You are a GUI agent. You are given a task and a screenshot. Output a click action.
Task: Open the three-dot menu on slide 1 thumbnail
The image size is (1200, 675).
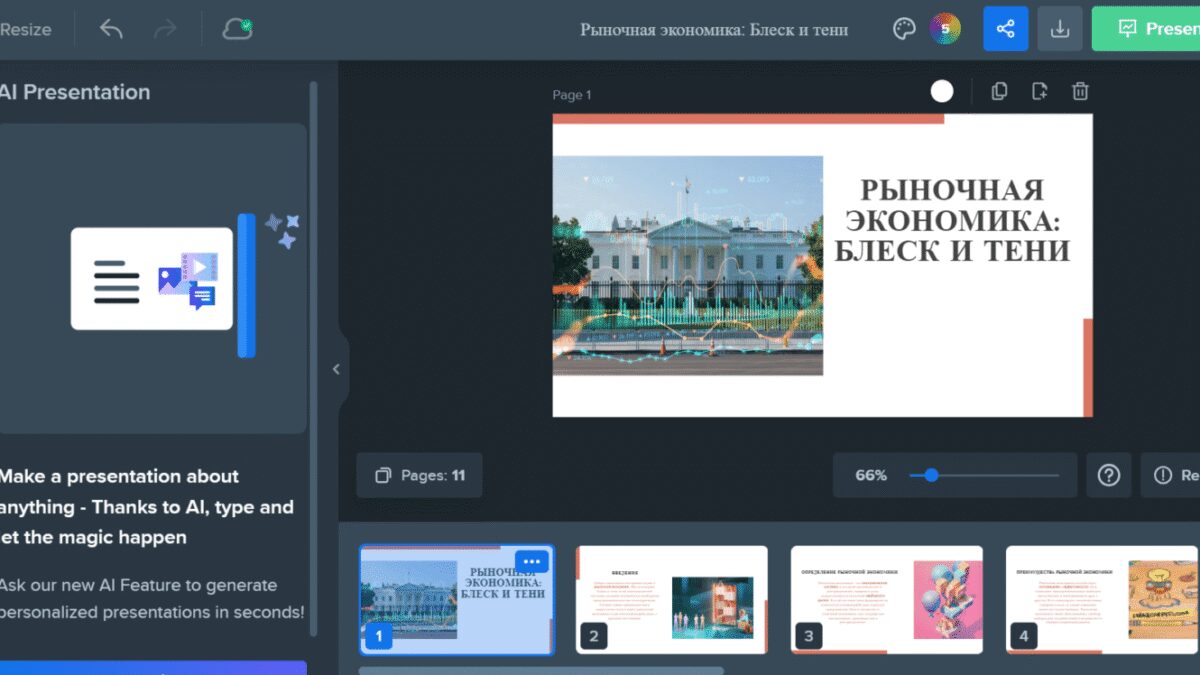(x=532, y=562)
